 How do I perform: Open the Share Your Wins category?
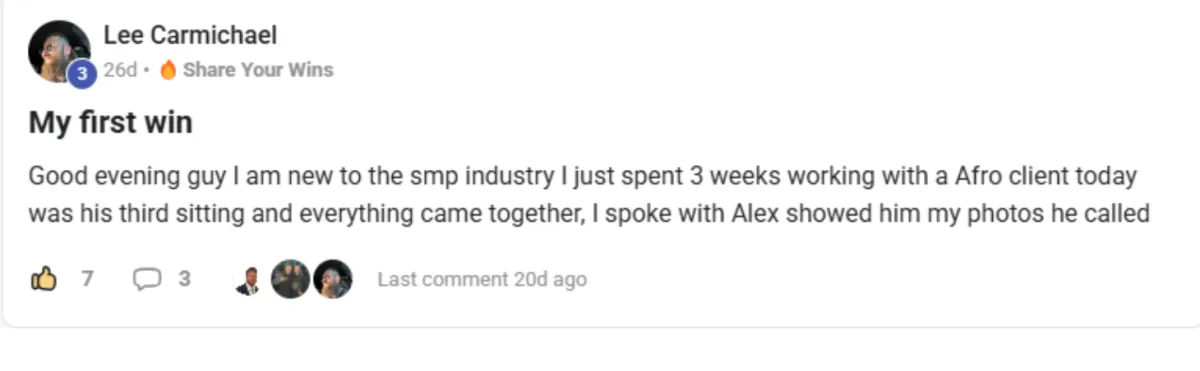point(258,70)
